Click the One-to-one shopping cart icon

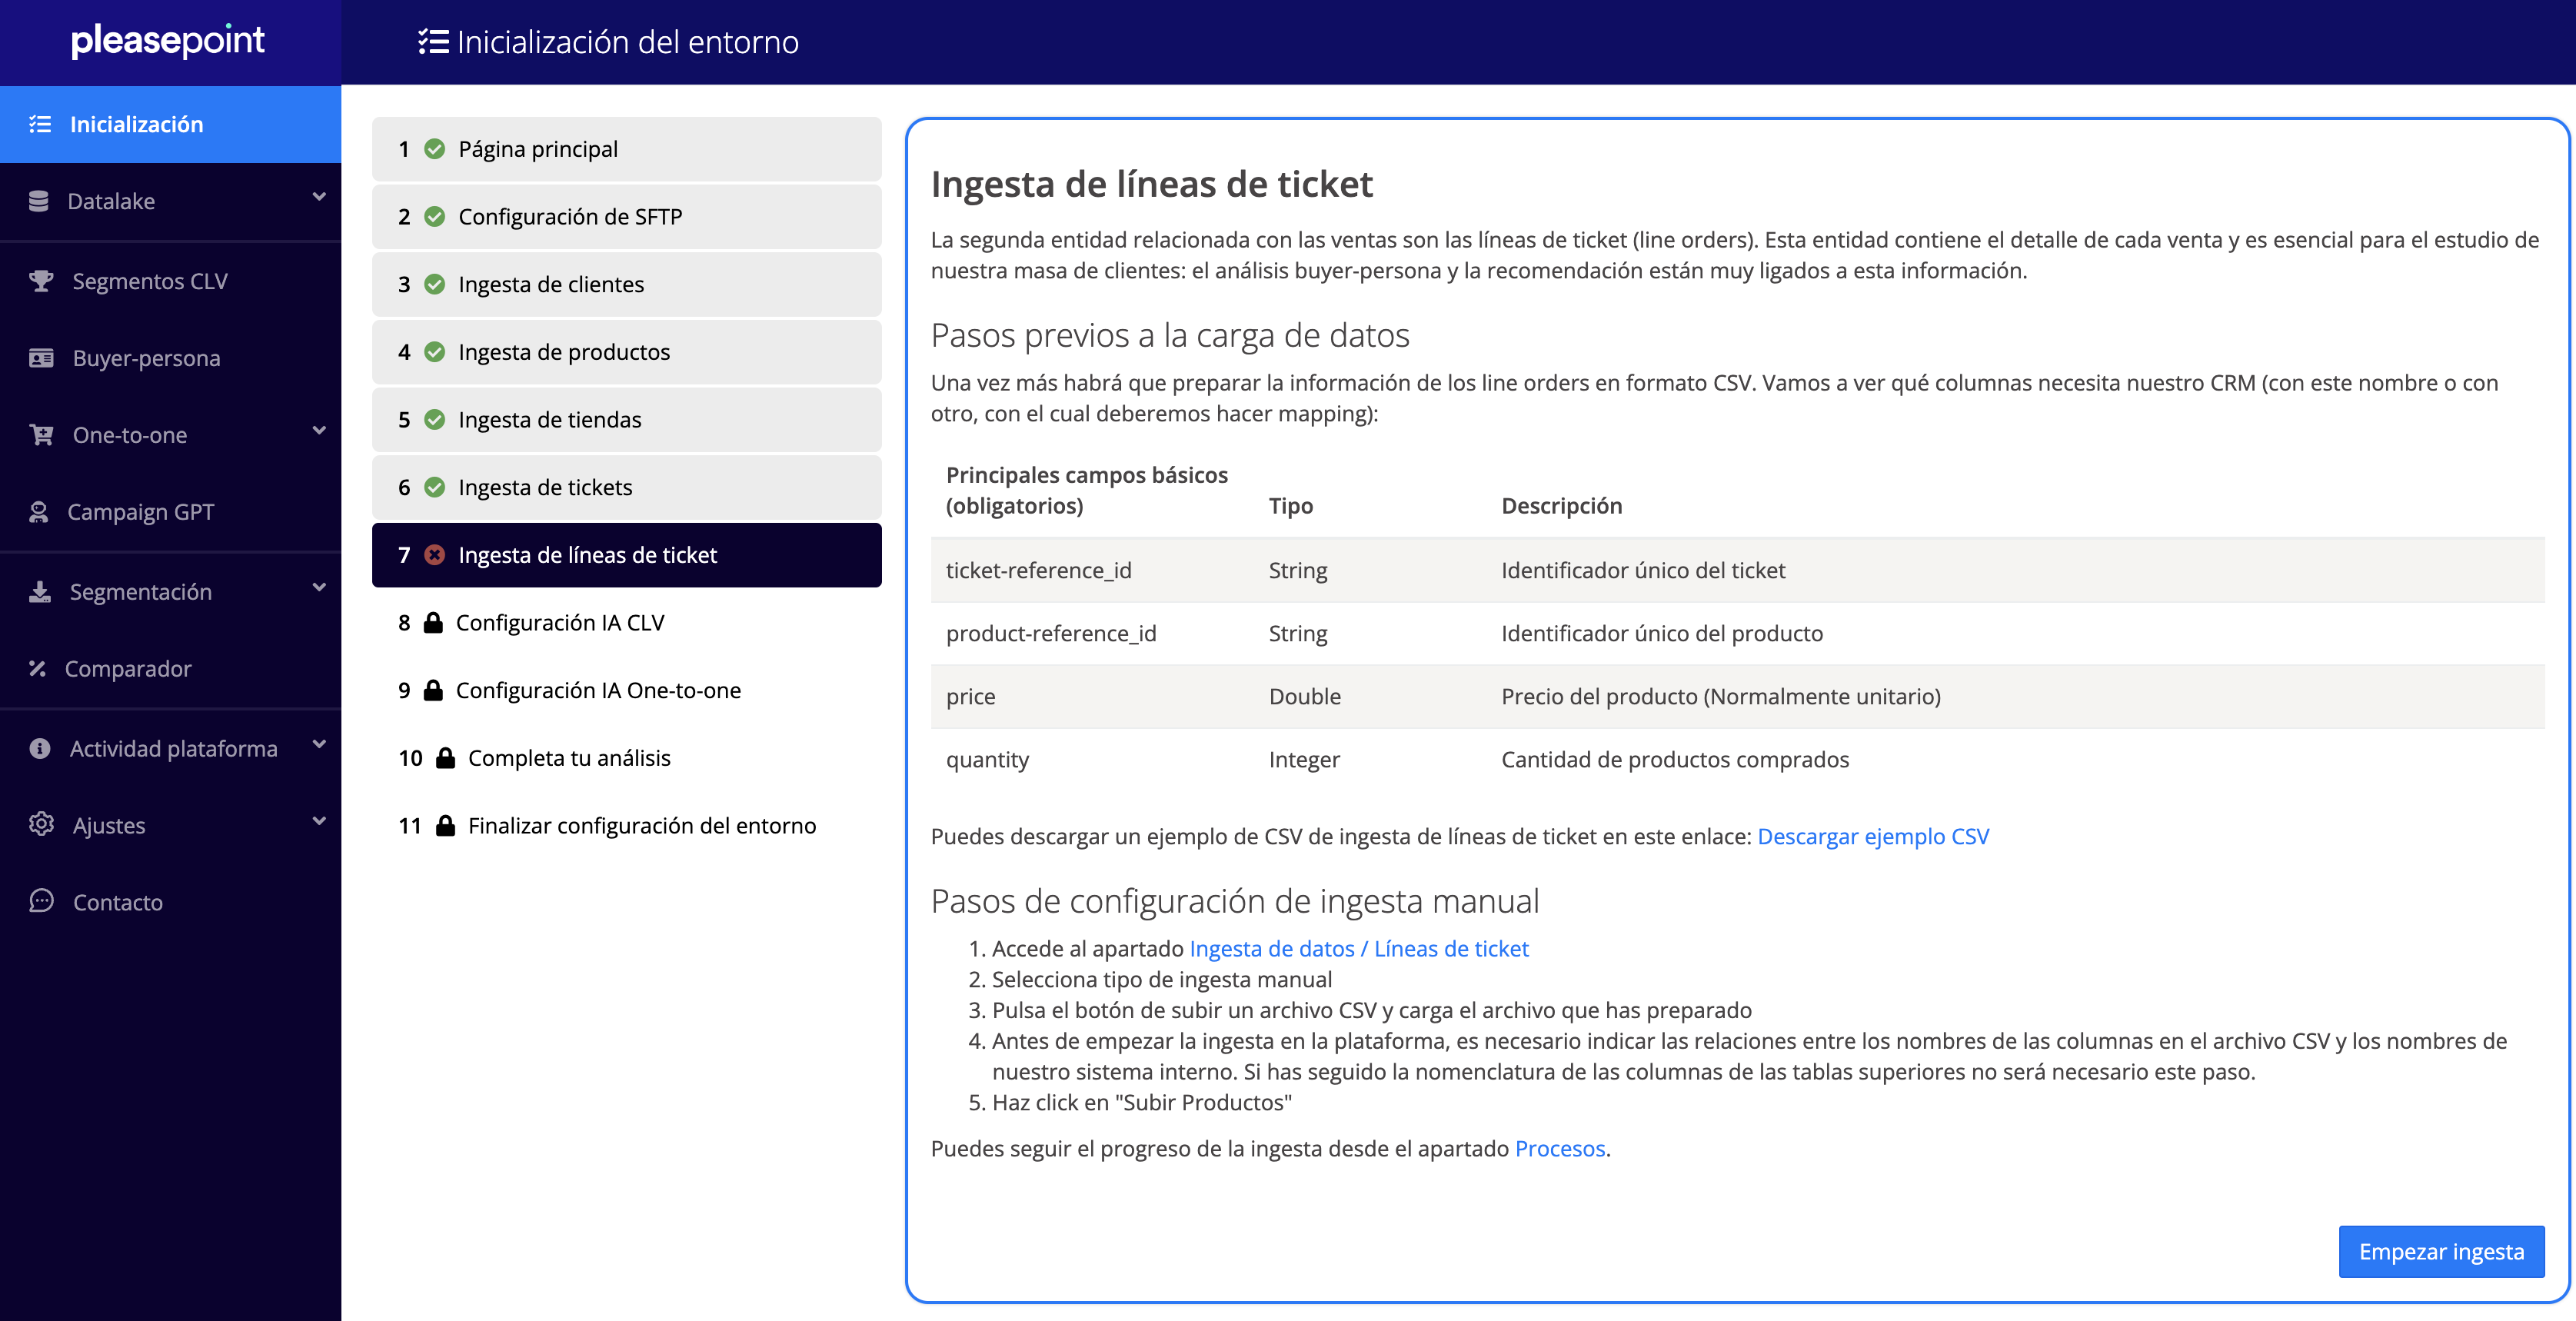(x=41, y=435)
